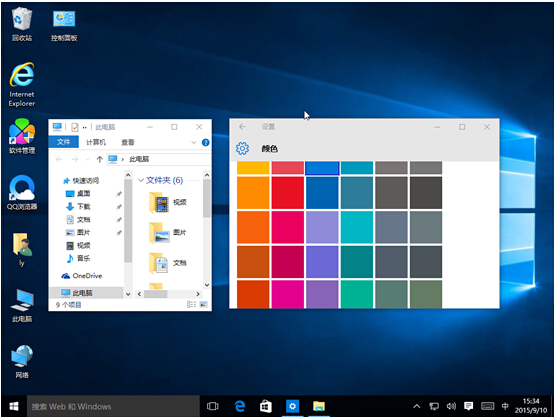Select 音乐 in the navigation pane
Screen dimensions: 556x419
[78, 258]
